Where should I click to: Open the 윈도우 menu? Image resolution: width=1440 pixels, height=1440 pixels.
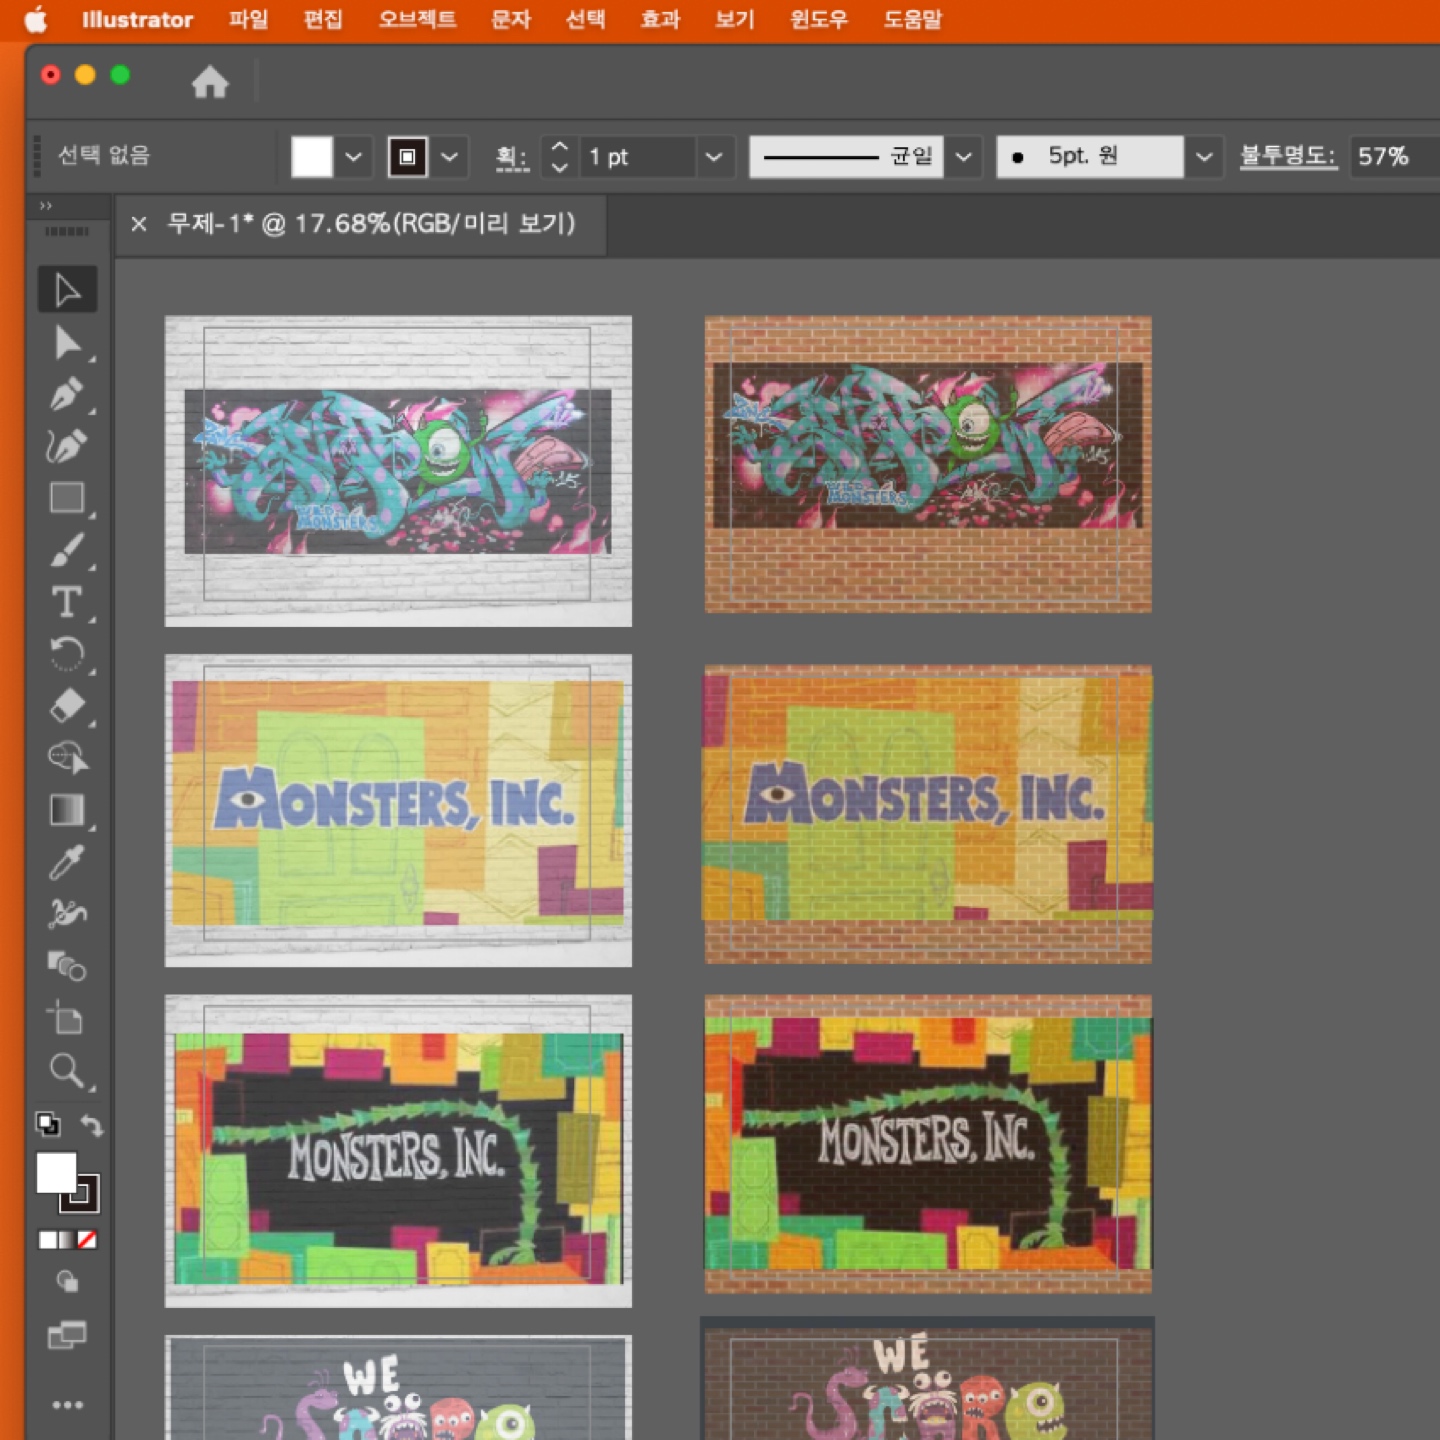click(x=819, y=20)
